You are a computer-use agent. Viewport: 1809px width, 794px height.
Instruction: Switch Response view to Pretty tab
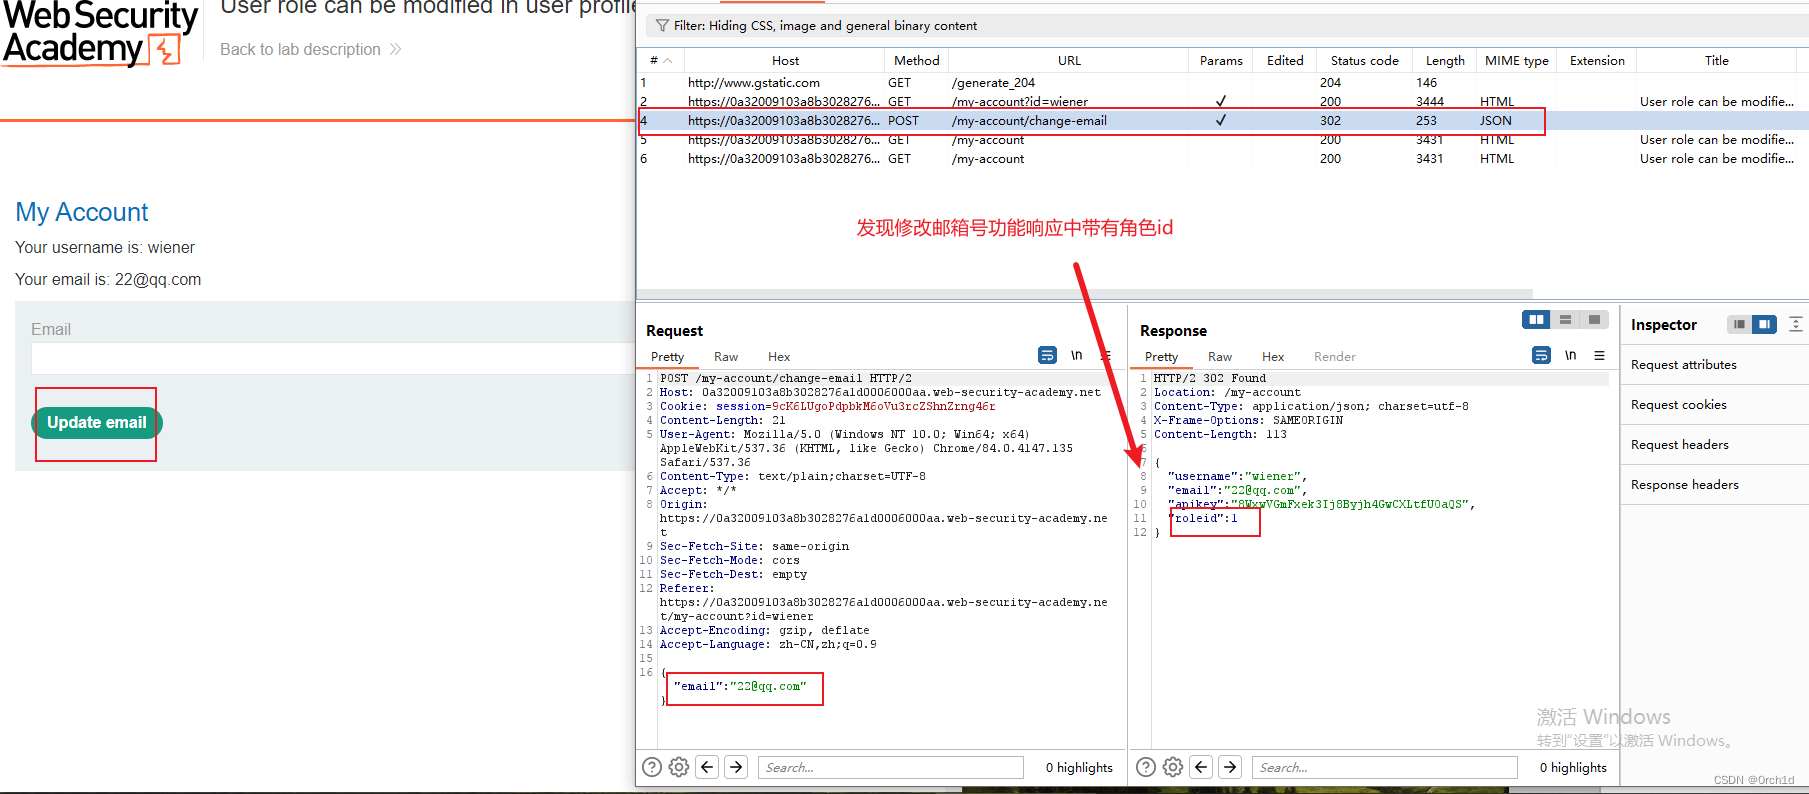tap(1161, 357)
